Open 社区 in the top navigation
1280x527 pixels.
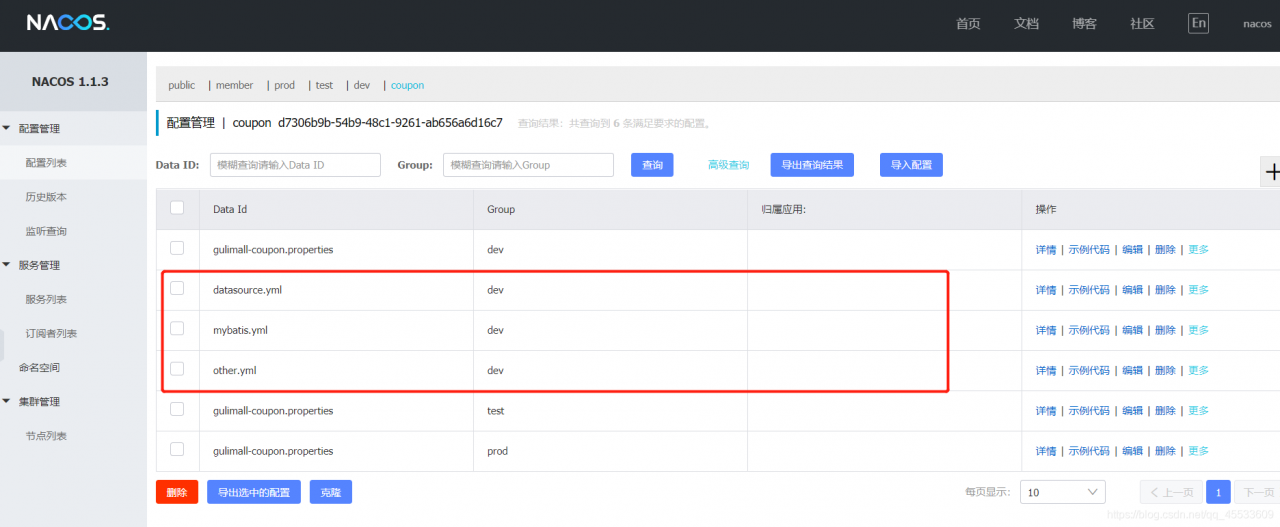(x=1142, y=24)
